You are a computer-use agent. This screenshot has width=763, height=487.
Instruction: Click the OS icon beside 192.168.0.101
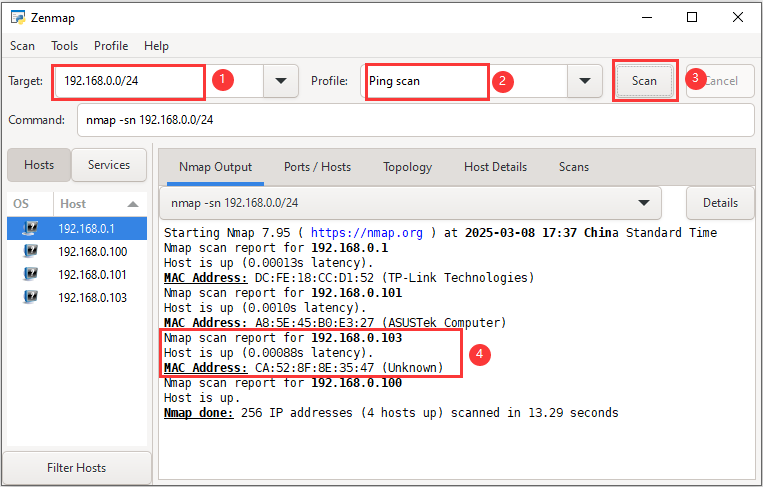30,274
